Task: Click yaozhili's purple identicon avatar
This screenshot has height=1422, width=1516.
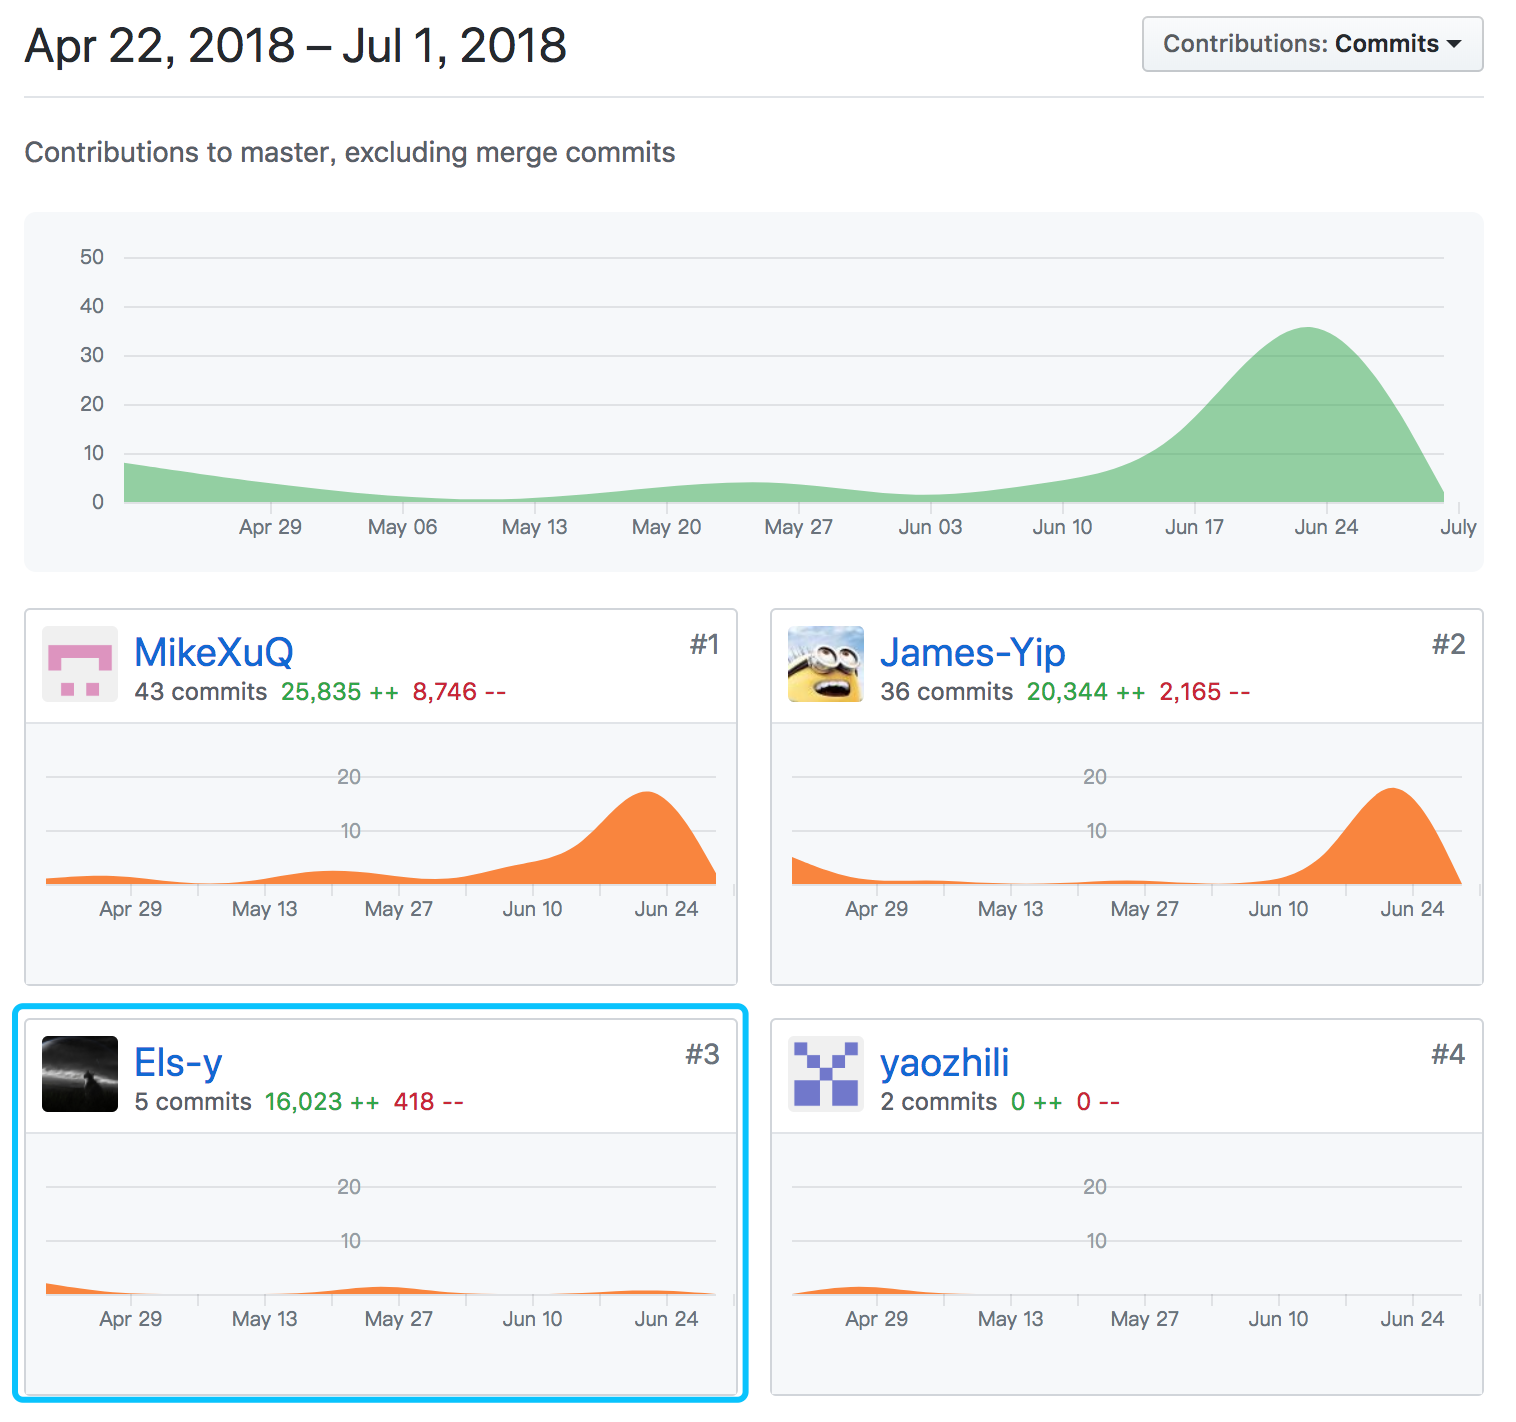Action: (825, 1074)
